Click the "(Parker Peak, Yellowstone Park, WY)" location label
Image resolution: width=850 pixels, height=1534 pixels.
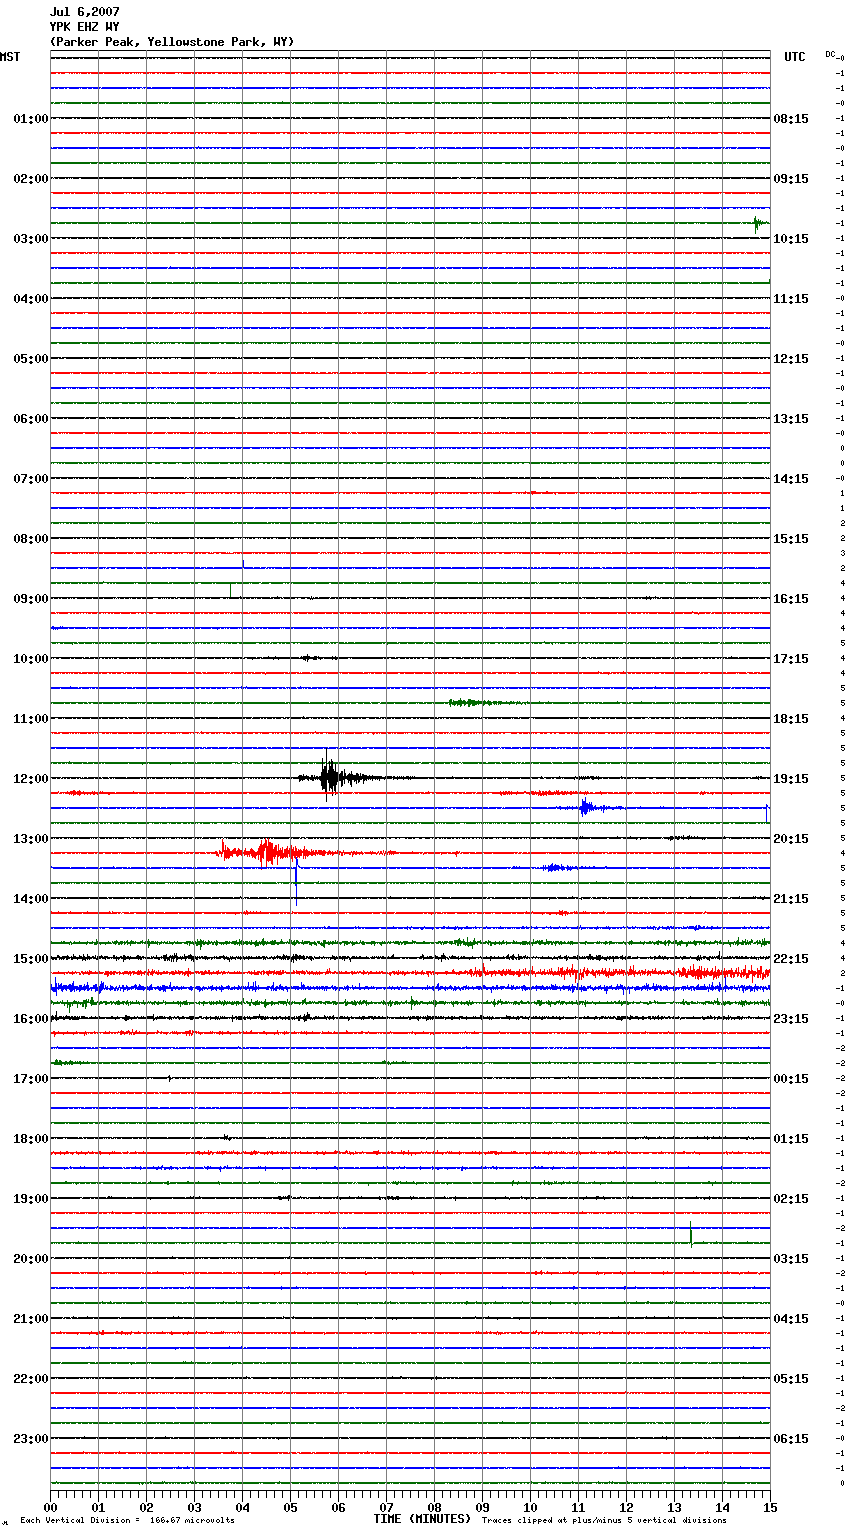coord(172,42)
